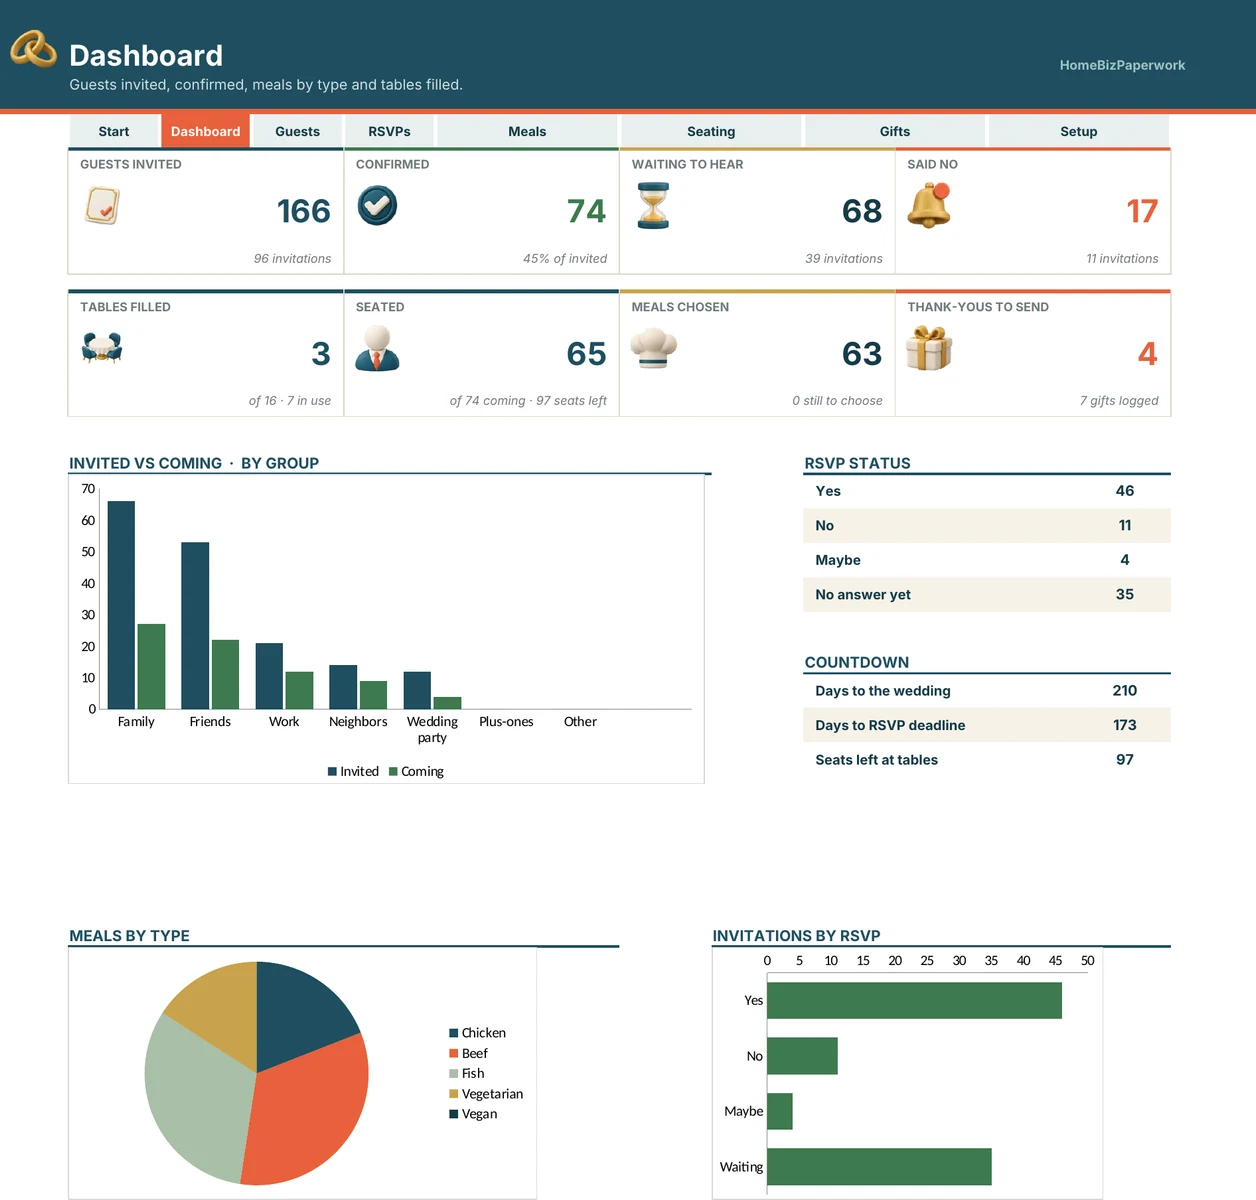
Task: Click the '96 invitations' note
Action: coord(292,259)
